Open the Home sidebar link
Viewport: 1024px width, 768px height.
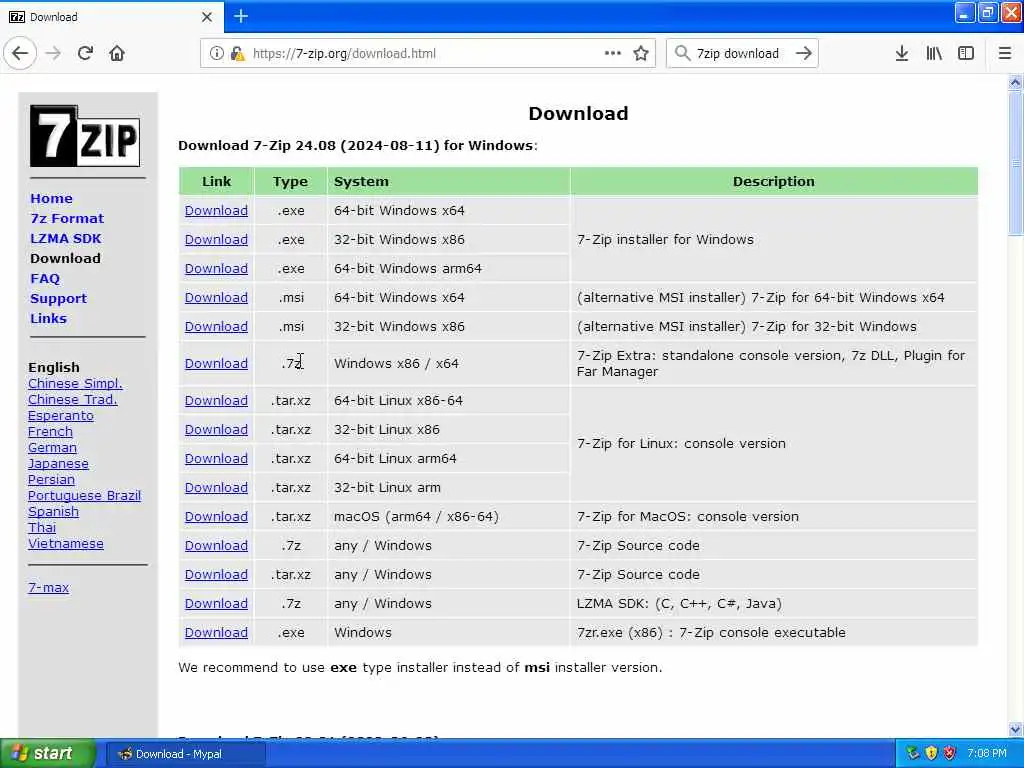(52, 199)
